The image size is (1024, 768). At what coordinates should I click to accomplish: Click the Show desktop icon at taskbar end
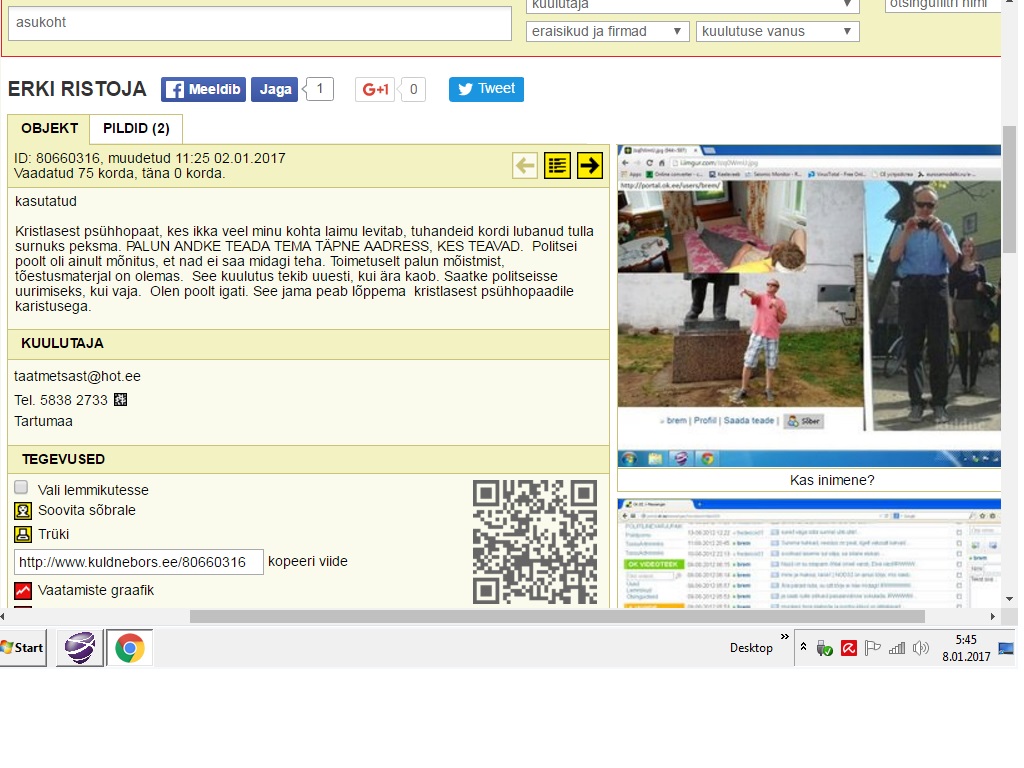pos(1006,648)
